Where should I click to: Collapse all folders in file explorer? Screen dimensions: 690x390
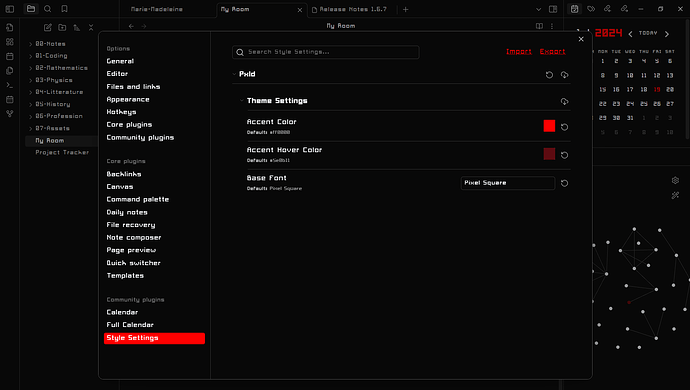click(91, 27)
